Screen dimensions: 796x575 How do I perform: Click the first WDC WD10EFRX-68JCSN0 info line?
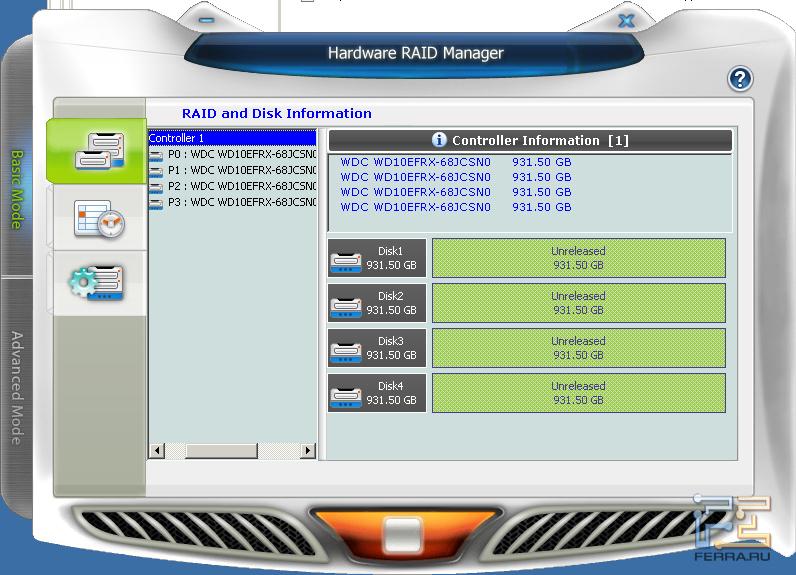(456, 162)
